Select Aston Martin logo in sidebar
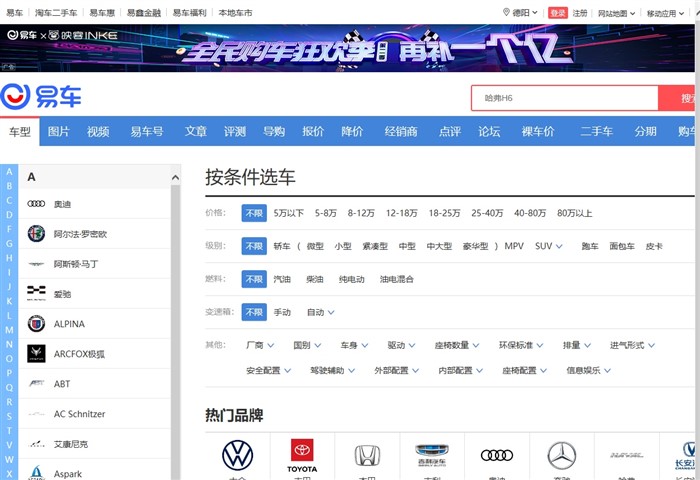700x480 pixels. (36, 264)
